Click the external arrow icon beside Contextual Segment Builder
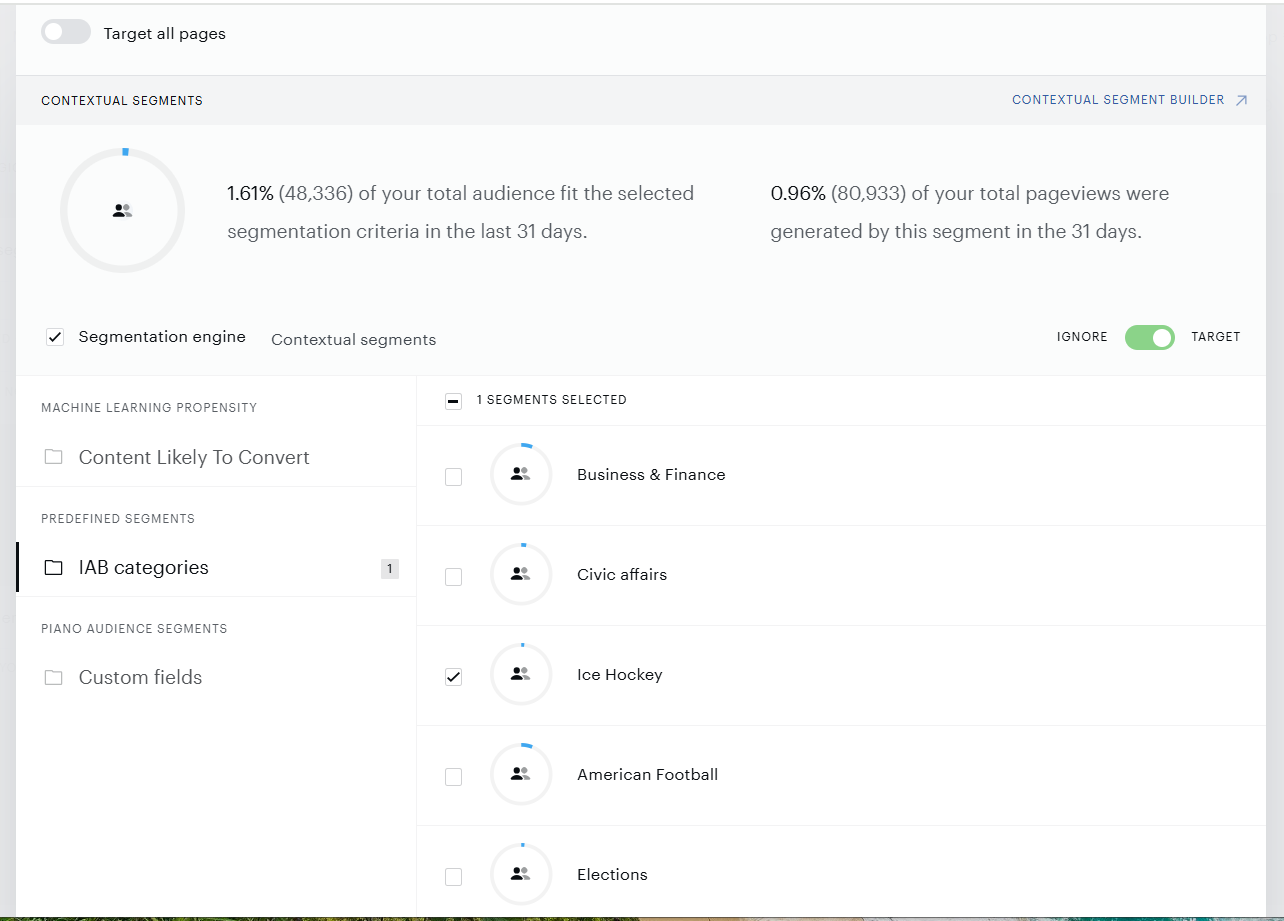The image size is (1284, 921). coord(1241,100)
